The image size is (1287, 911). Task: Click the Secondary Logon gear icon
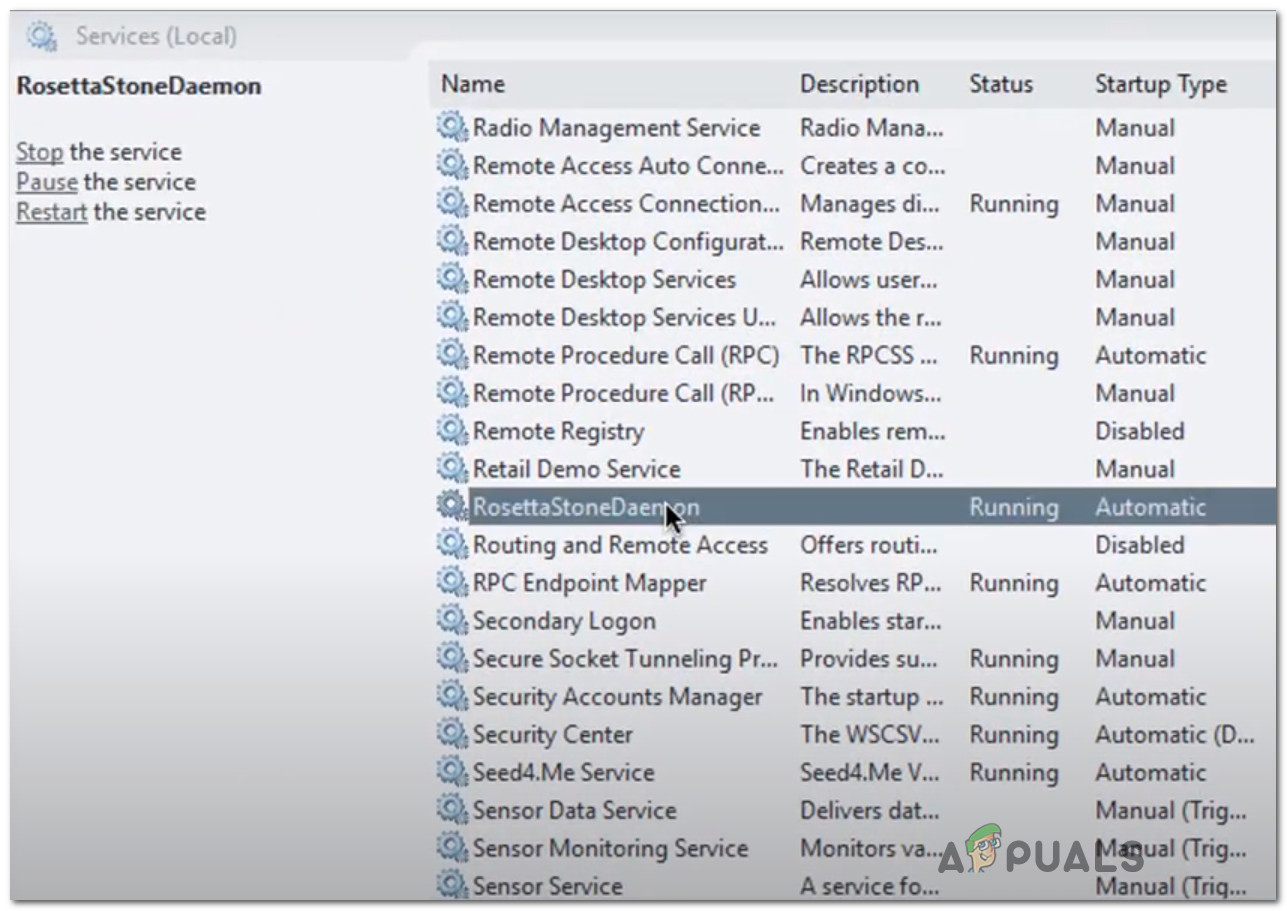tap(452, 621)
